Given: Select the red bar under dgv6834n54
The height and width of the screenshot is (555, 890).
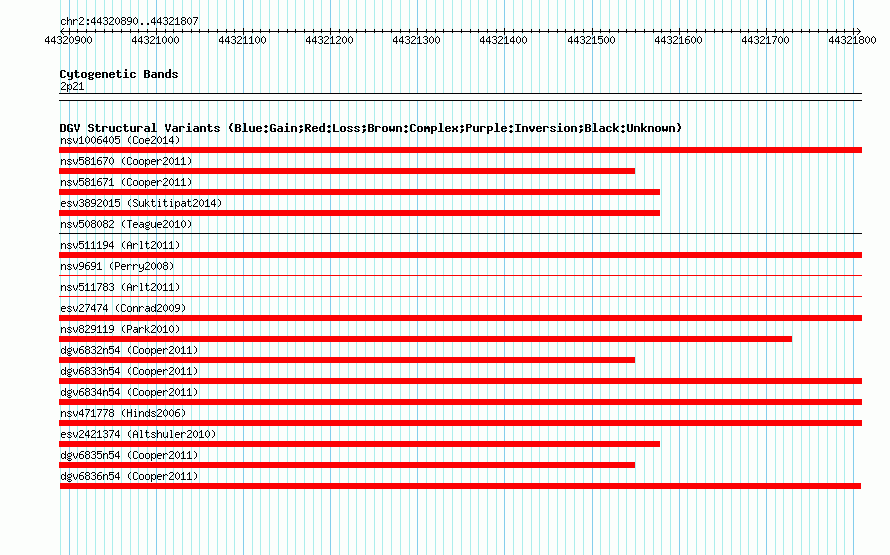Looking at the screenshot, I should 460,402.
